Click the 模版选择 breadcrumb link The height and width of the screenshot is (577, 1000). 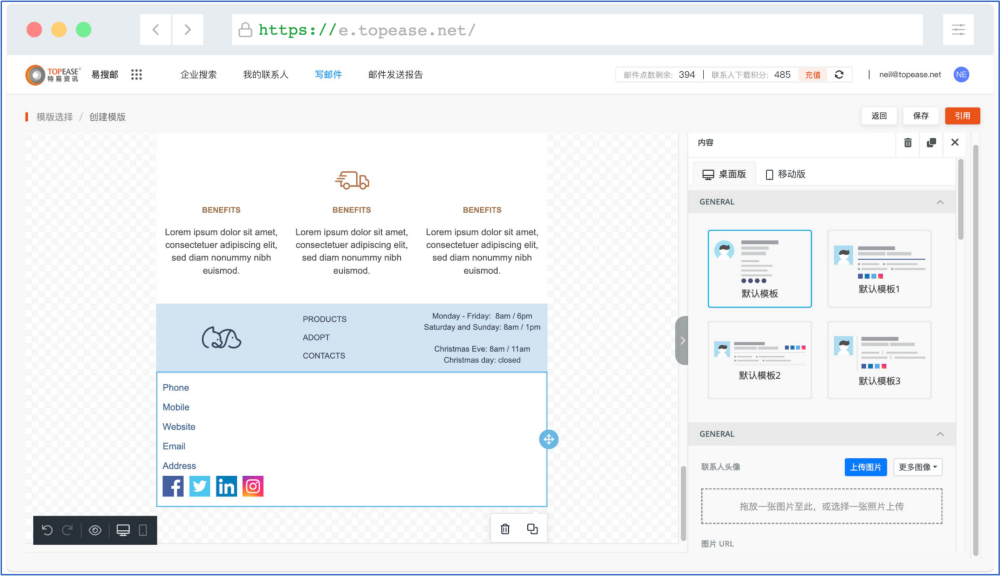54,117
